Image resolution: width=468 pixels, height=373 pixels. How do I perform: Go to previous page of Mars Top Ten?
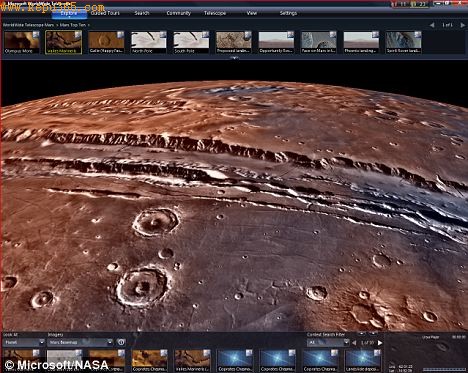(x=432, y=25)
